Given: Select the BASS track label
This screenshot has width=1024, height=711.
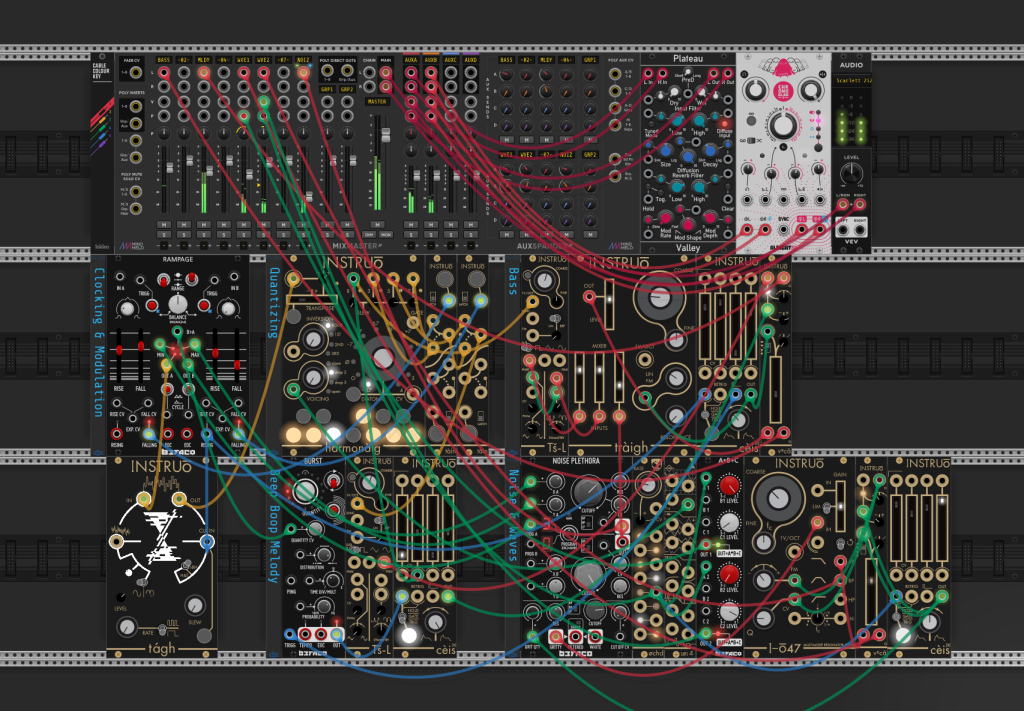Looking at the screenshot, I should click(x=163, y=60).
